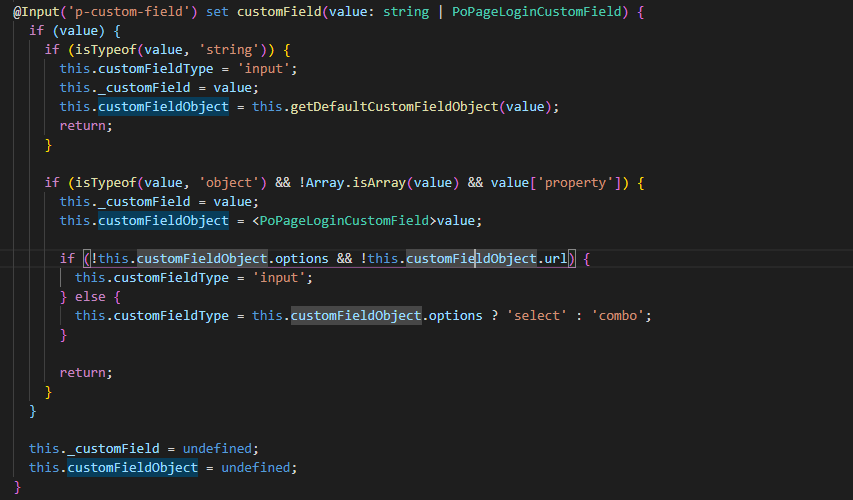The image size is (853, 500).
Task: Click the 'select' string literal
Action: point(537,316)
